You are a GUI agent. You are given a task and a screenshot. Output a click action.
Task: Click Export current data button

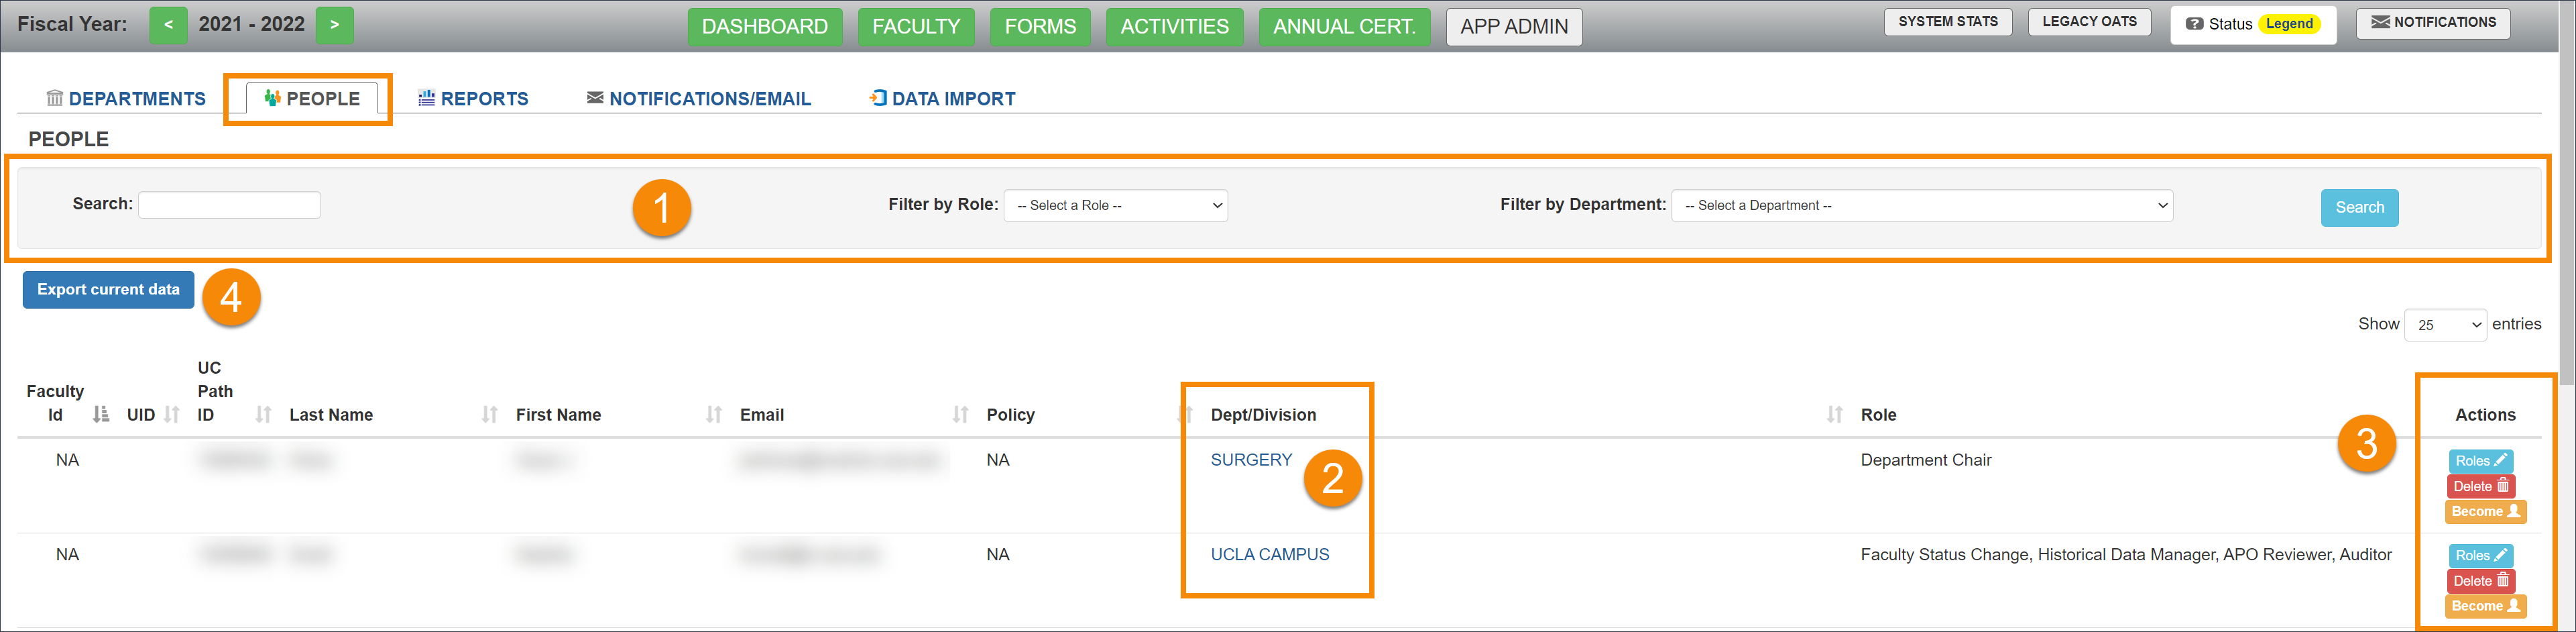tap(108, 290)
